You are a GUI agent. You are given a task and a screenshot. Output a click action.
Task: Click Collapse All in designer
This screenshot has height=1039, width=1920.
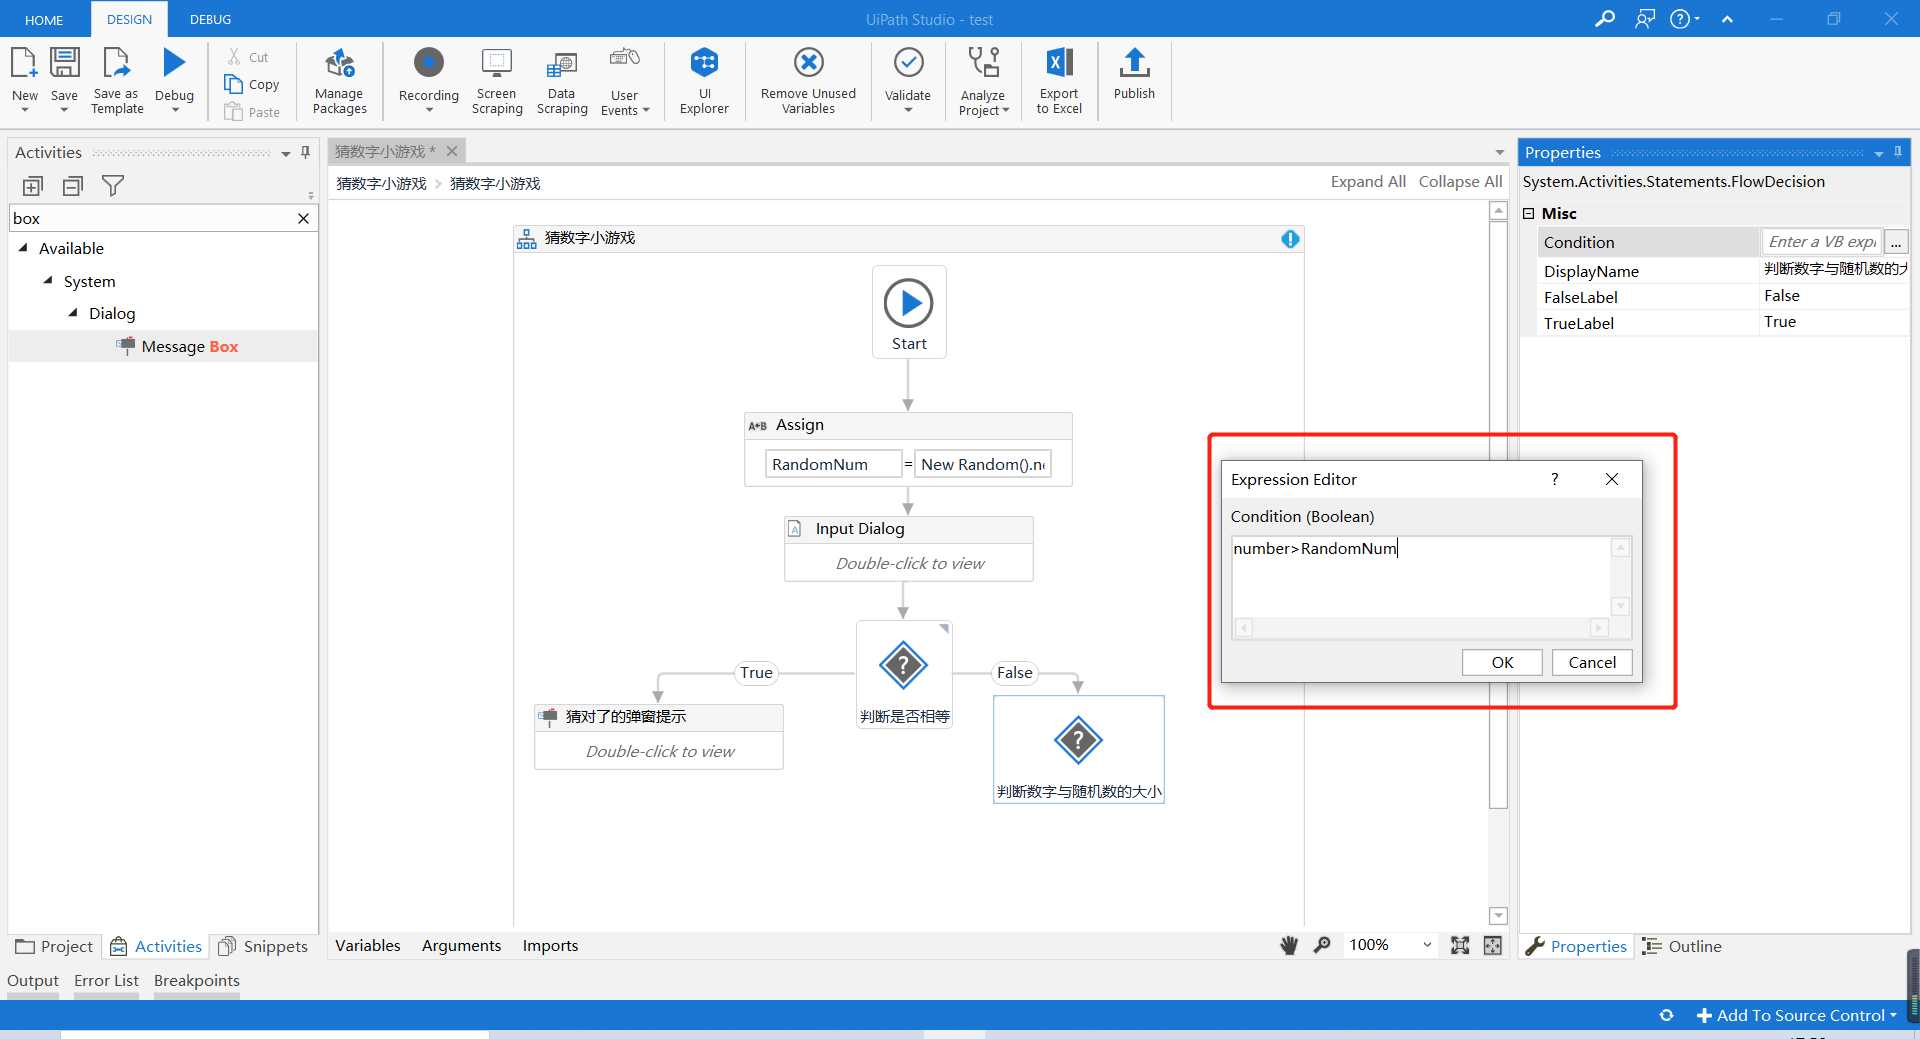tap(1460, 181)
